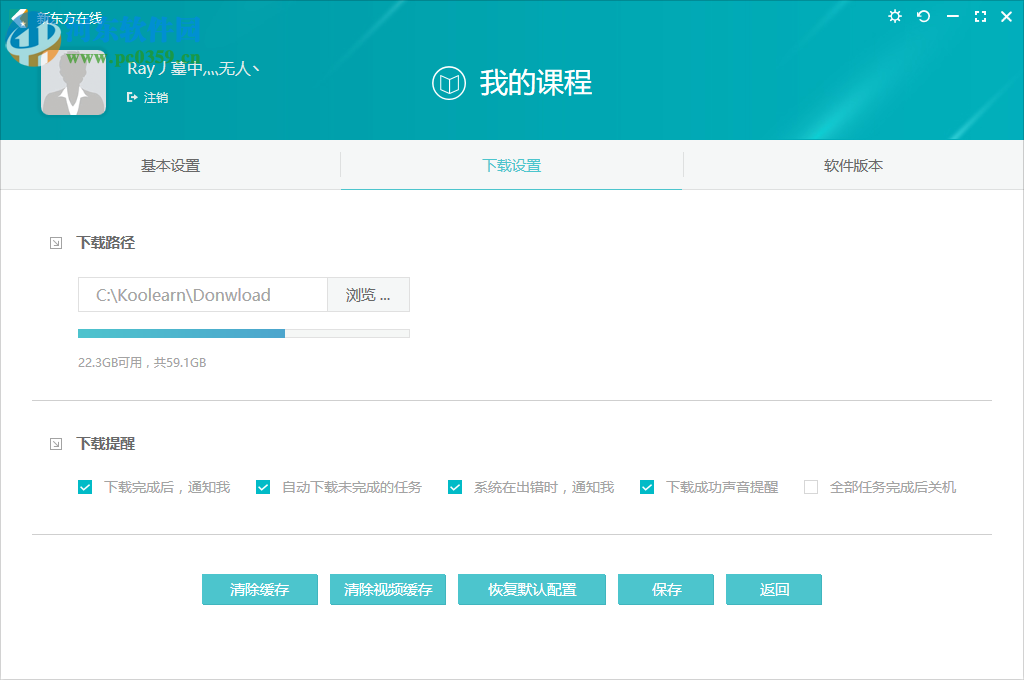Disable 自动下载未完成的任务
This screenshot has width=1024, height=680.
(262, 487)
